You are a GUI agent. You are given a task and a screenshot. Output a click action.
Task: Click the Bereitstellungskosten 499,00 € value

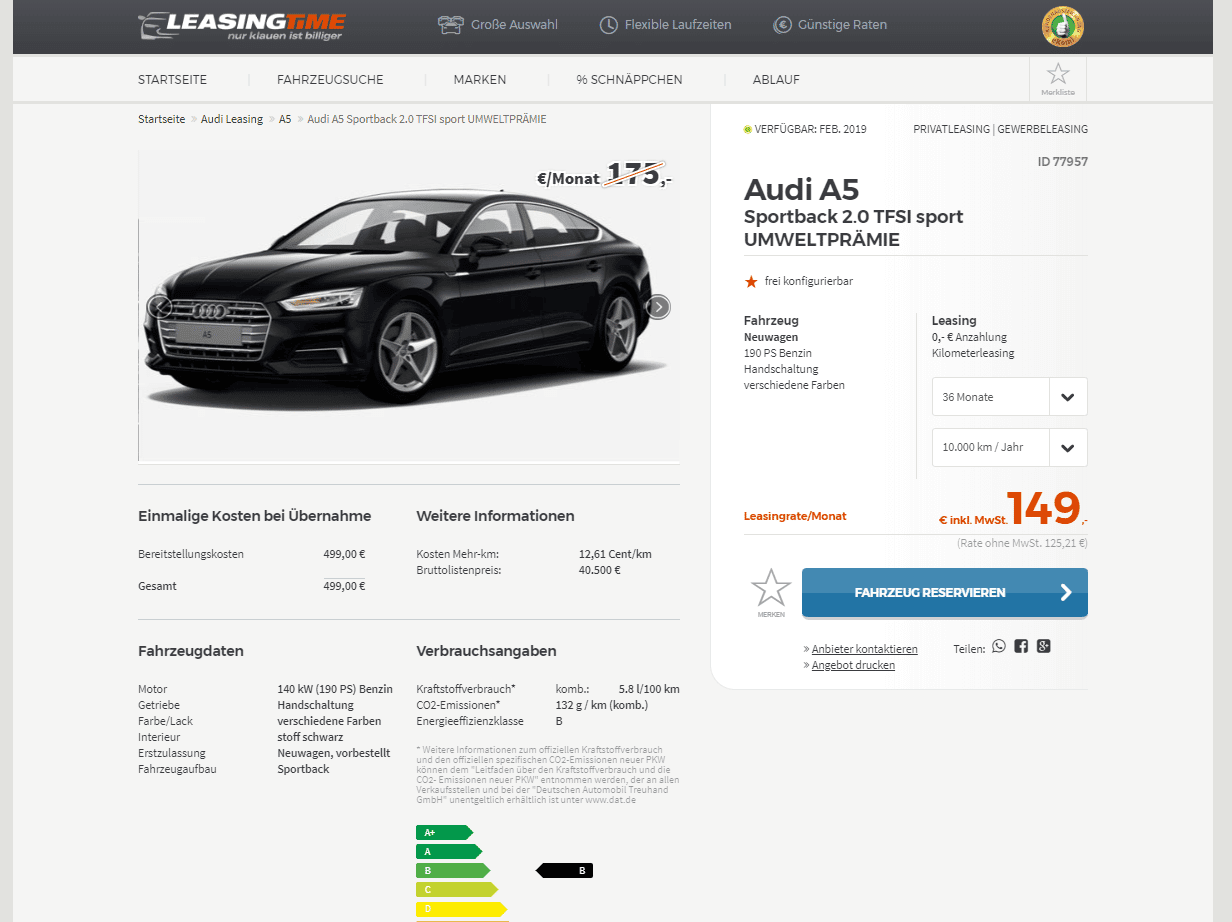click(345, 554)
